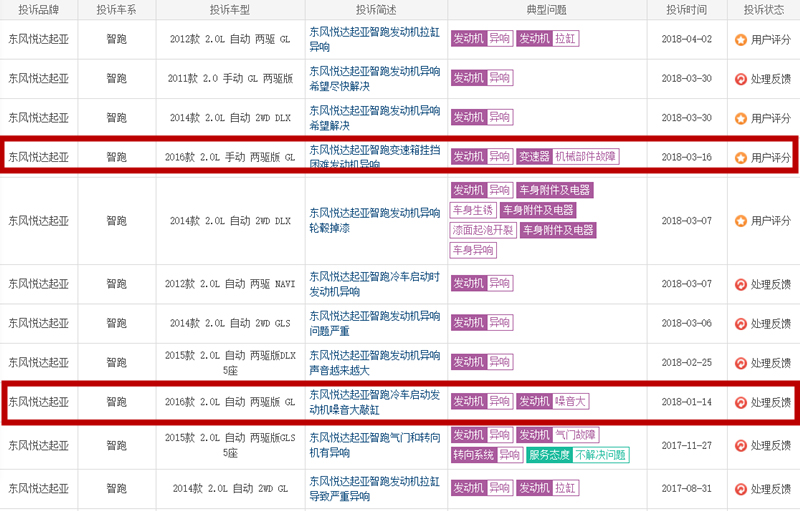The height and width of the screenshot is (511, 800).
Task: Click the orange 用户评分 star icon on 2018-03-16 row
Action: click(740, 157)
